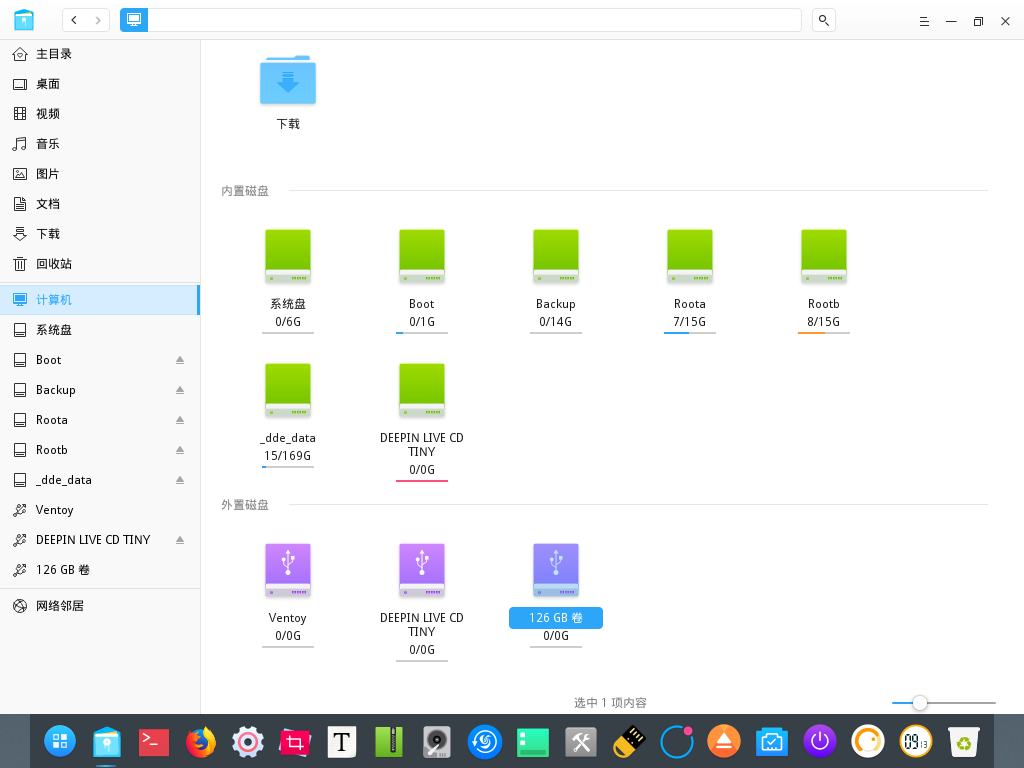The width and height of the screenshot is (1024, 768).
Task: Select the Rootb disk icon
Action: click(x=824, y=256)
